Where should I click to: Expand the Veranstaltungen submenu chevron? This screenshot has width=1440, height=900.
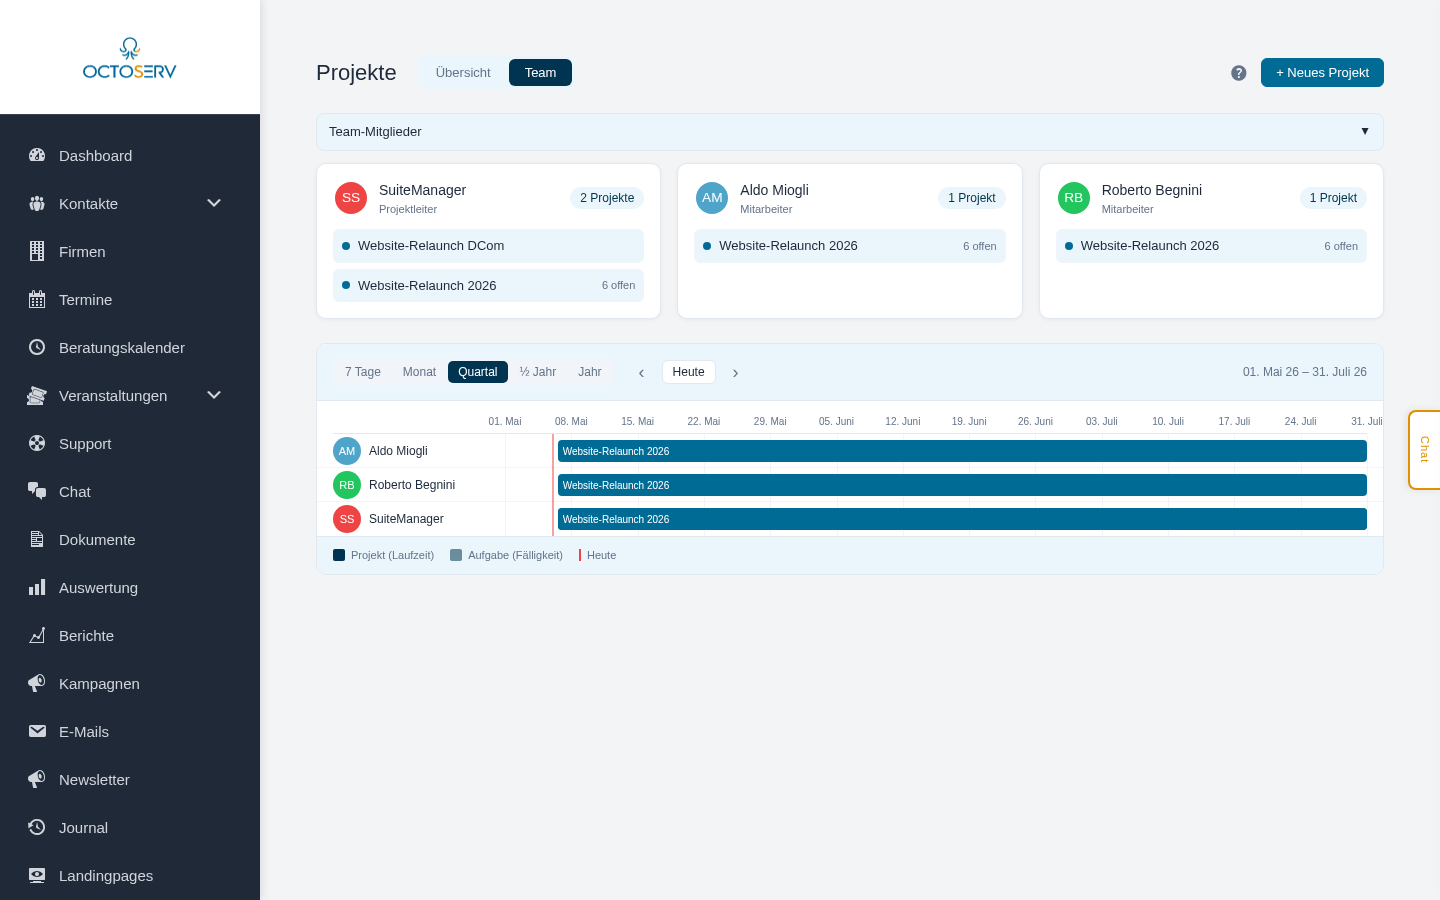pyautogui.click(x=214, y=395)
